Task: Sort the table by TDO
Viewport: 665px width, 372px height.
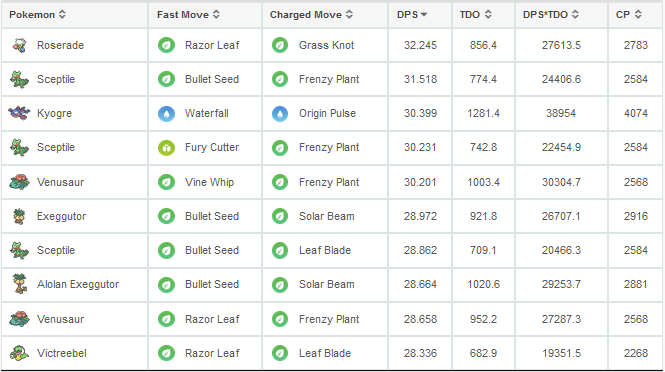Action: pos(475,14)
